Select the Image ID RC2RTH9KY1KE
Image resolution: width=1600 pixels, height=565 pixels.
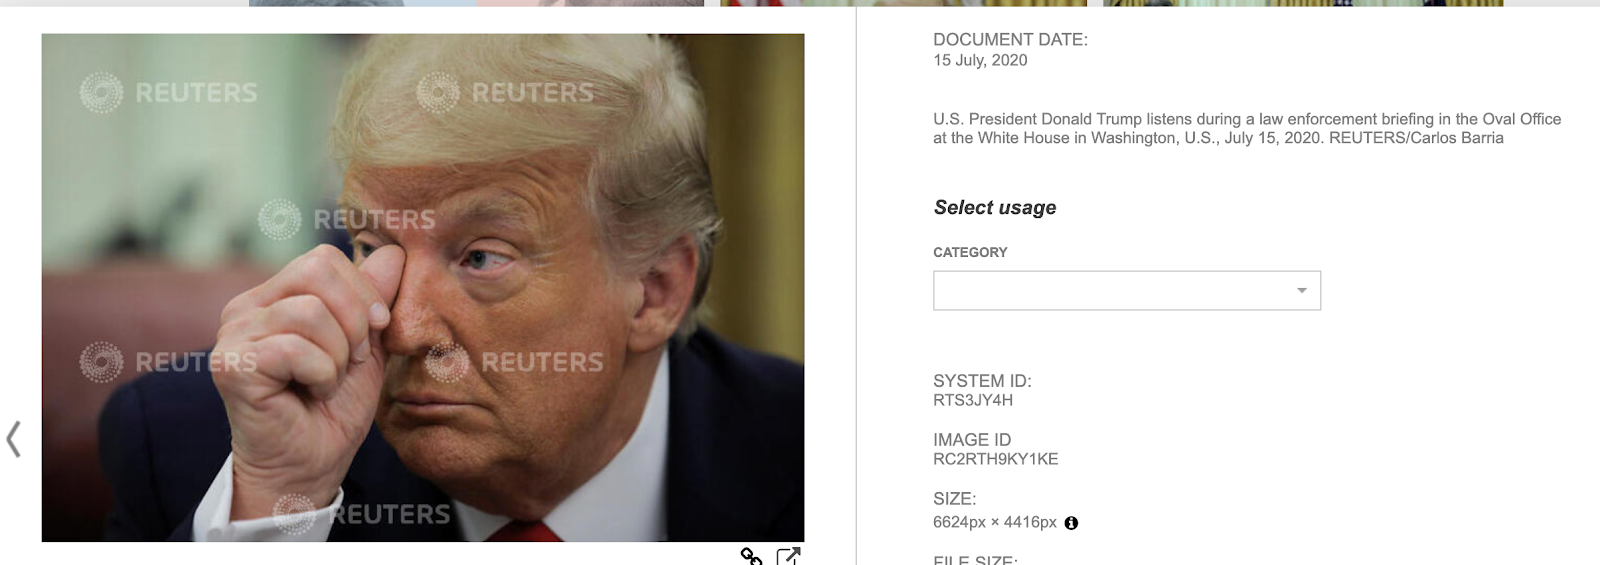tap(995, 459)
